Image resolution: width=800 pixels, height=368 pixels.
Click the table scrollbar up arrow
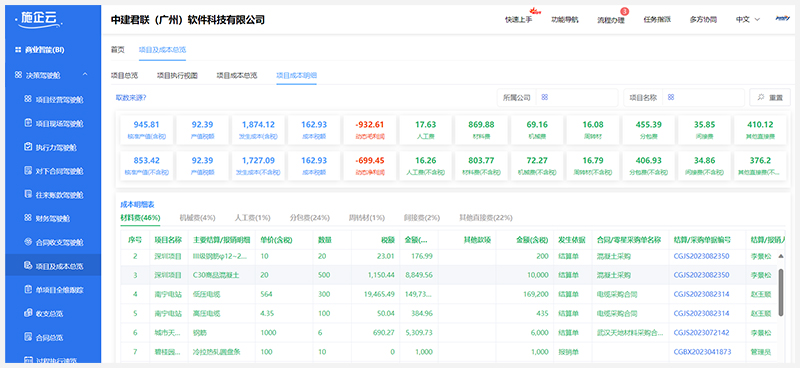click(781, 256)
